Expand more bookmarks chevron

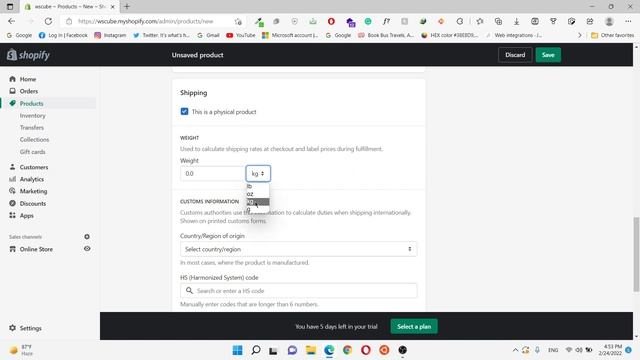580,36
